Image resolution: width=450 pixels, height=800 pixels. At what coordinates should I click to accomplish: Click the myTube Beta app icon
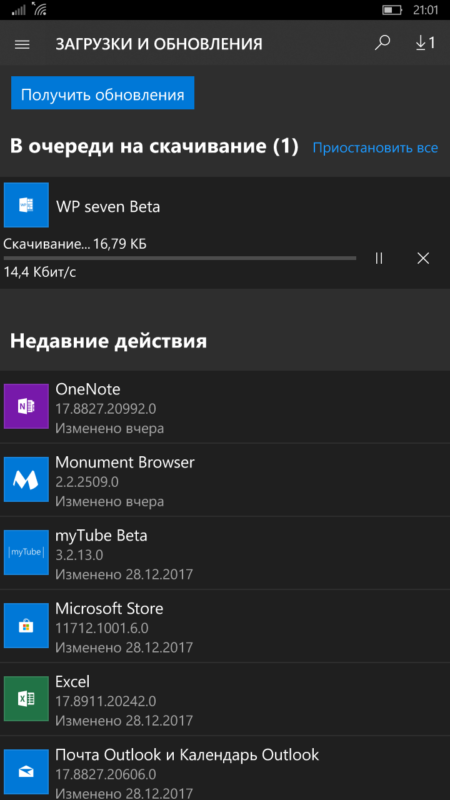27,553
